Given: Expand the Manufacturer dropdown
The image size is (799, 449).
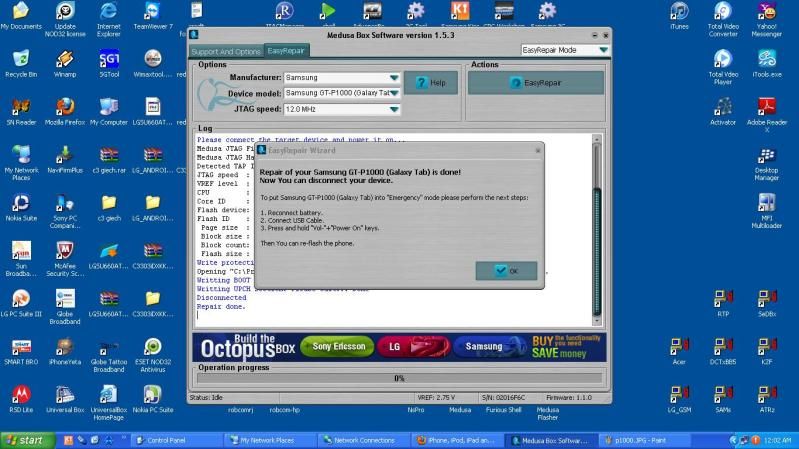Looking at the screenshot, I should (394, 77).
